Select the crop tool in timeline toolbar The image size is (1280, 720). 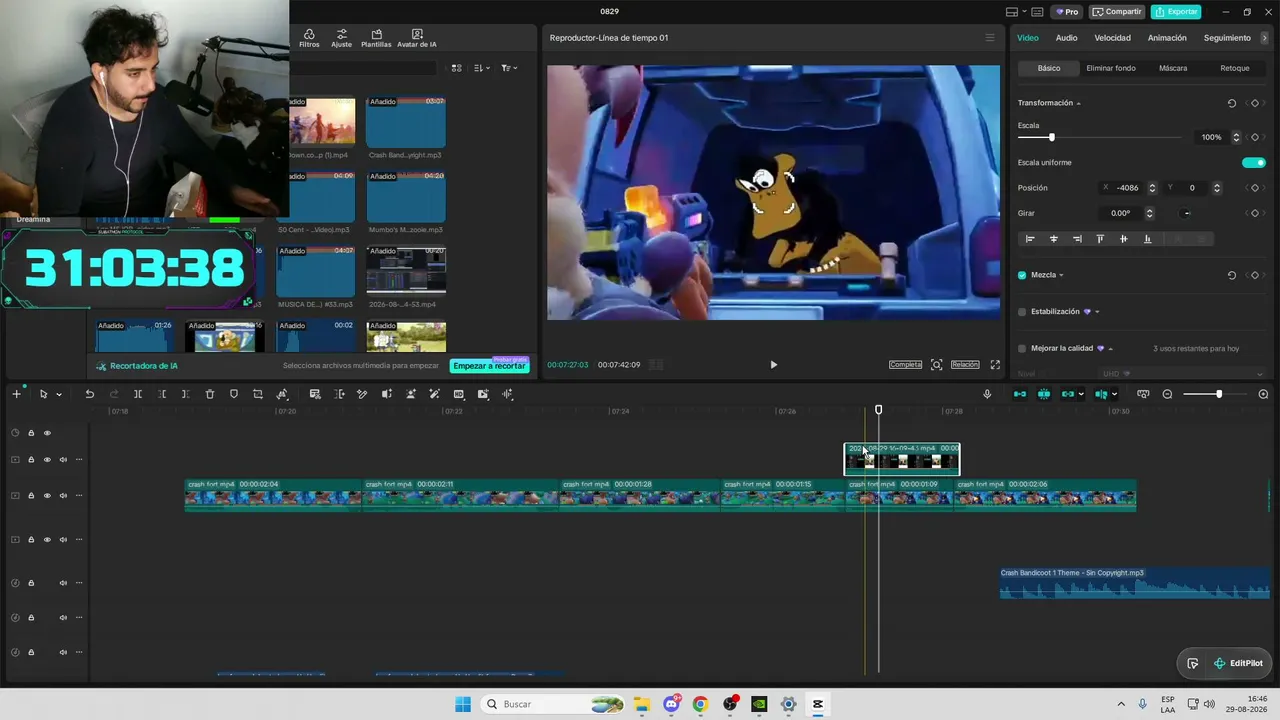coord(258,394)
